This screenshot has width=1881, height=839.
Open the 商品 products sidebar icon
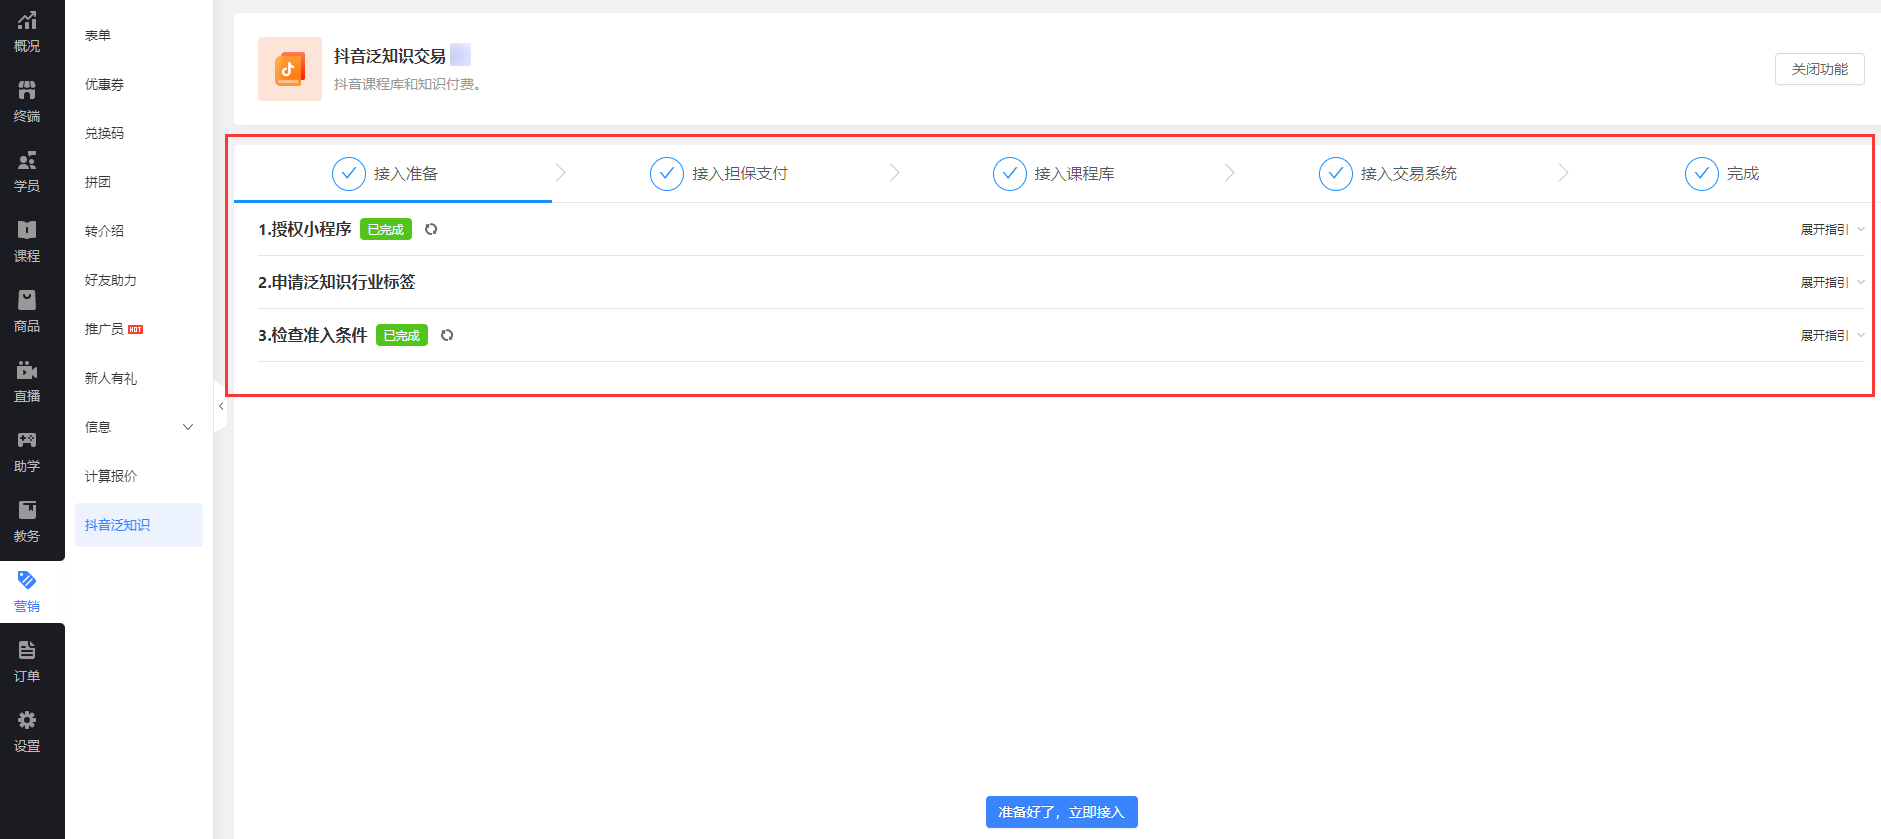pyautogui.click(x=27, y=312)
